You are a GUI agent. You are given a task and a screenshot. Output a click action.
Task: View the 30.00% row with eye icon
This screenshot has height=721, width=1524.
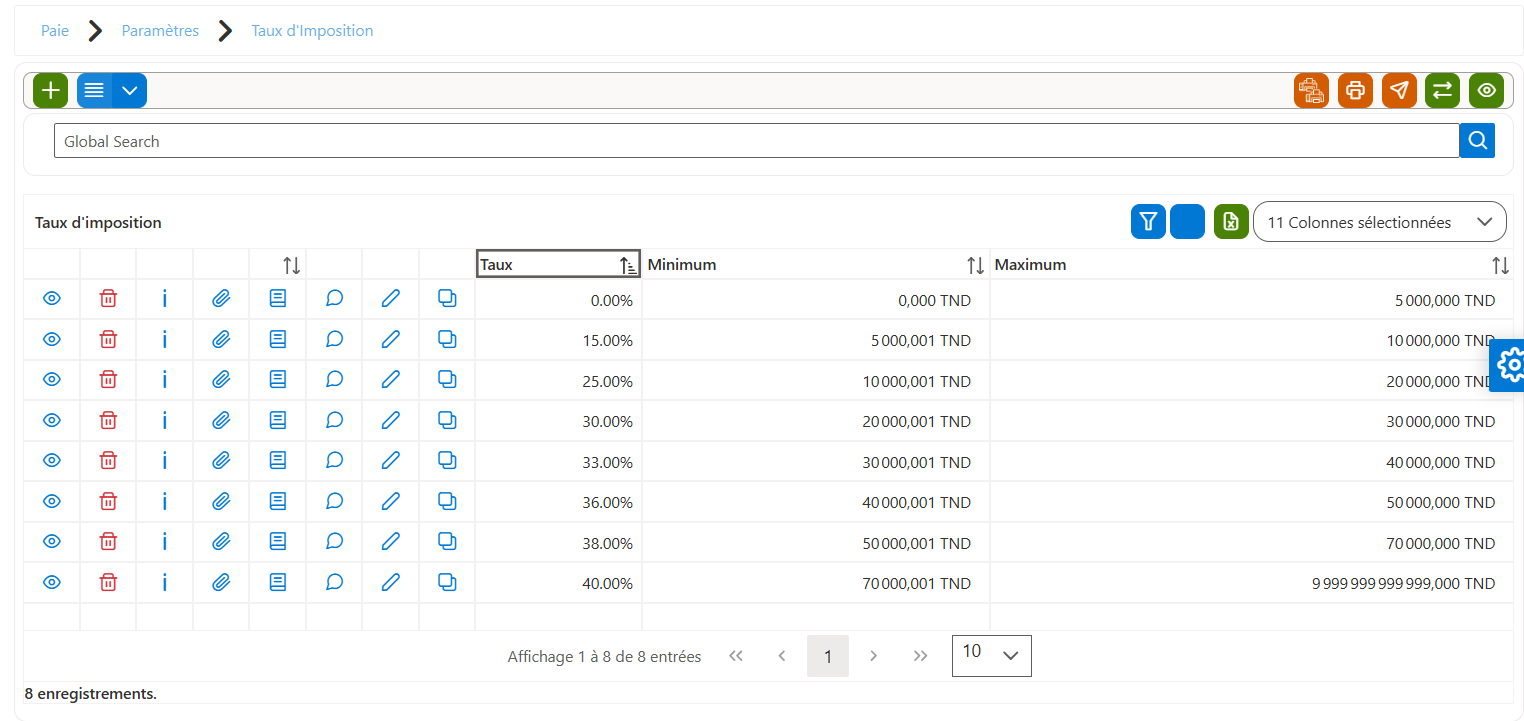click(52, 421)
